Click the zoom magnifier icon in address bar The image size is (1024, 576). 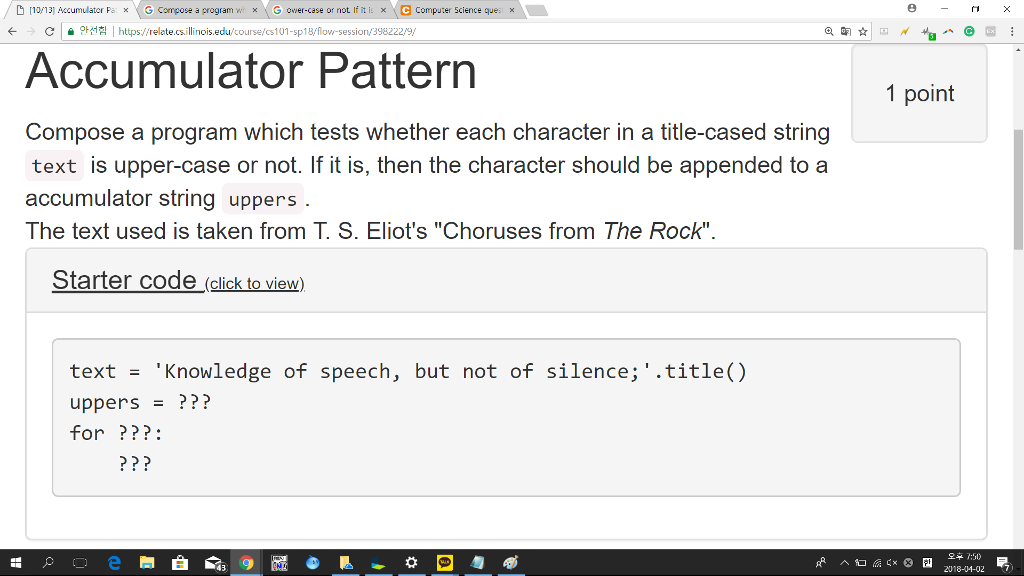point(830,31)
